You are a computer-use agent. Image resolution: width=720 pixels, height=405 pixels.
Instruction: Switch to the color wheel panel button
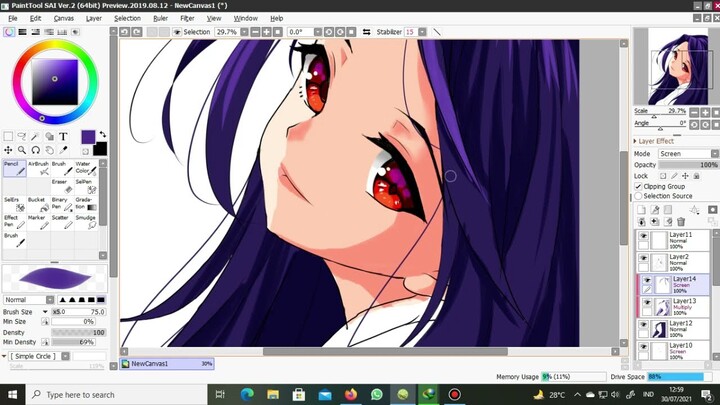[x=9, y=32]
